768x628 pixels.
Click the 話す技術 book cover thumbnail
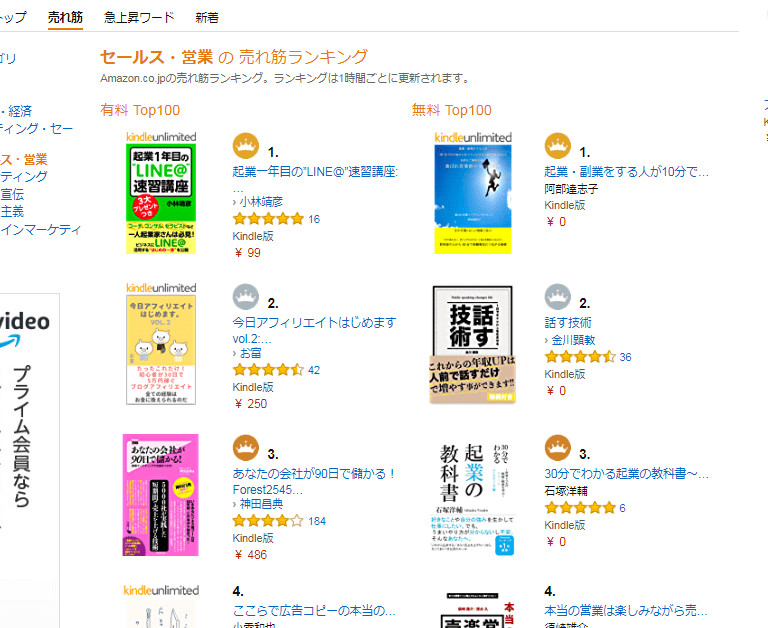[472, 345]
